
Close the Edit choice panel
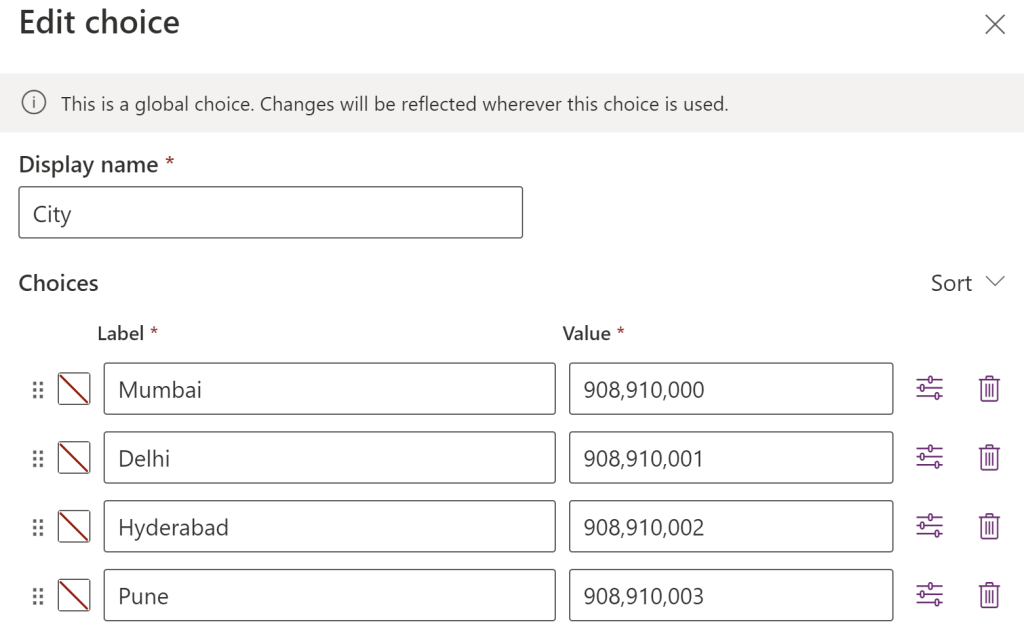pos(995,25)
